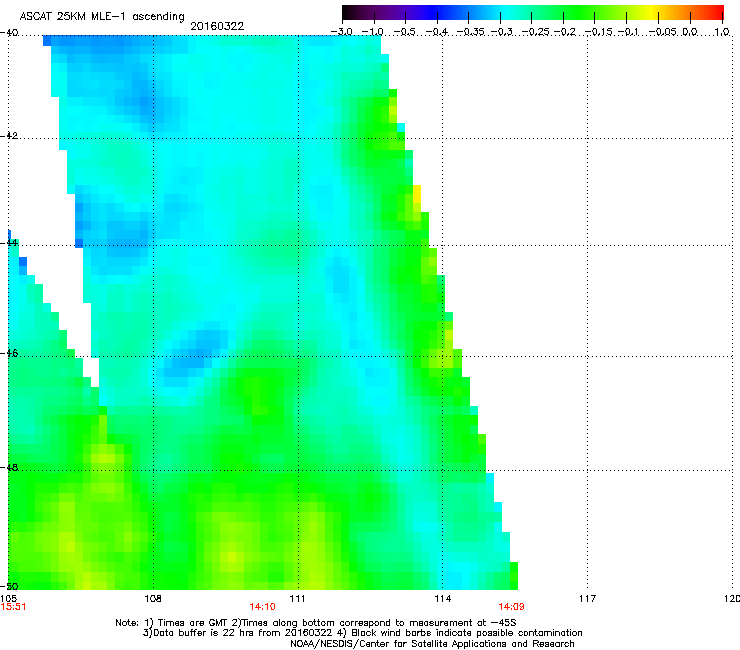Click the red color bar segment
Viewport: 740px width, 650px height.
tap(714, 12)
